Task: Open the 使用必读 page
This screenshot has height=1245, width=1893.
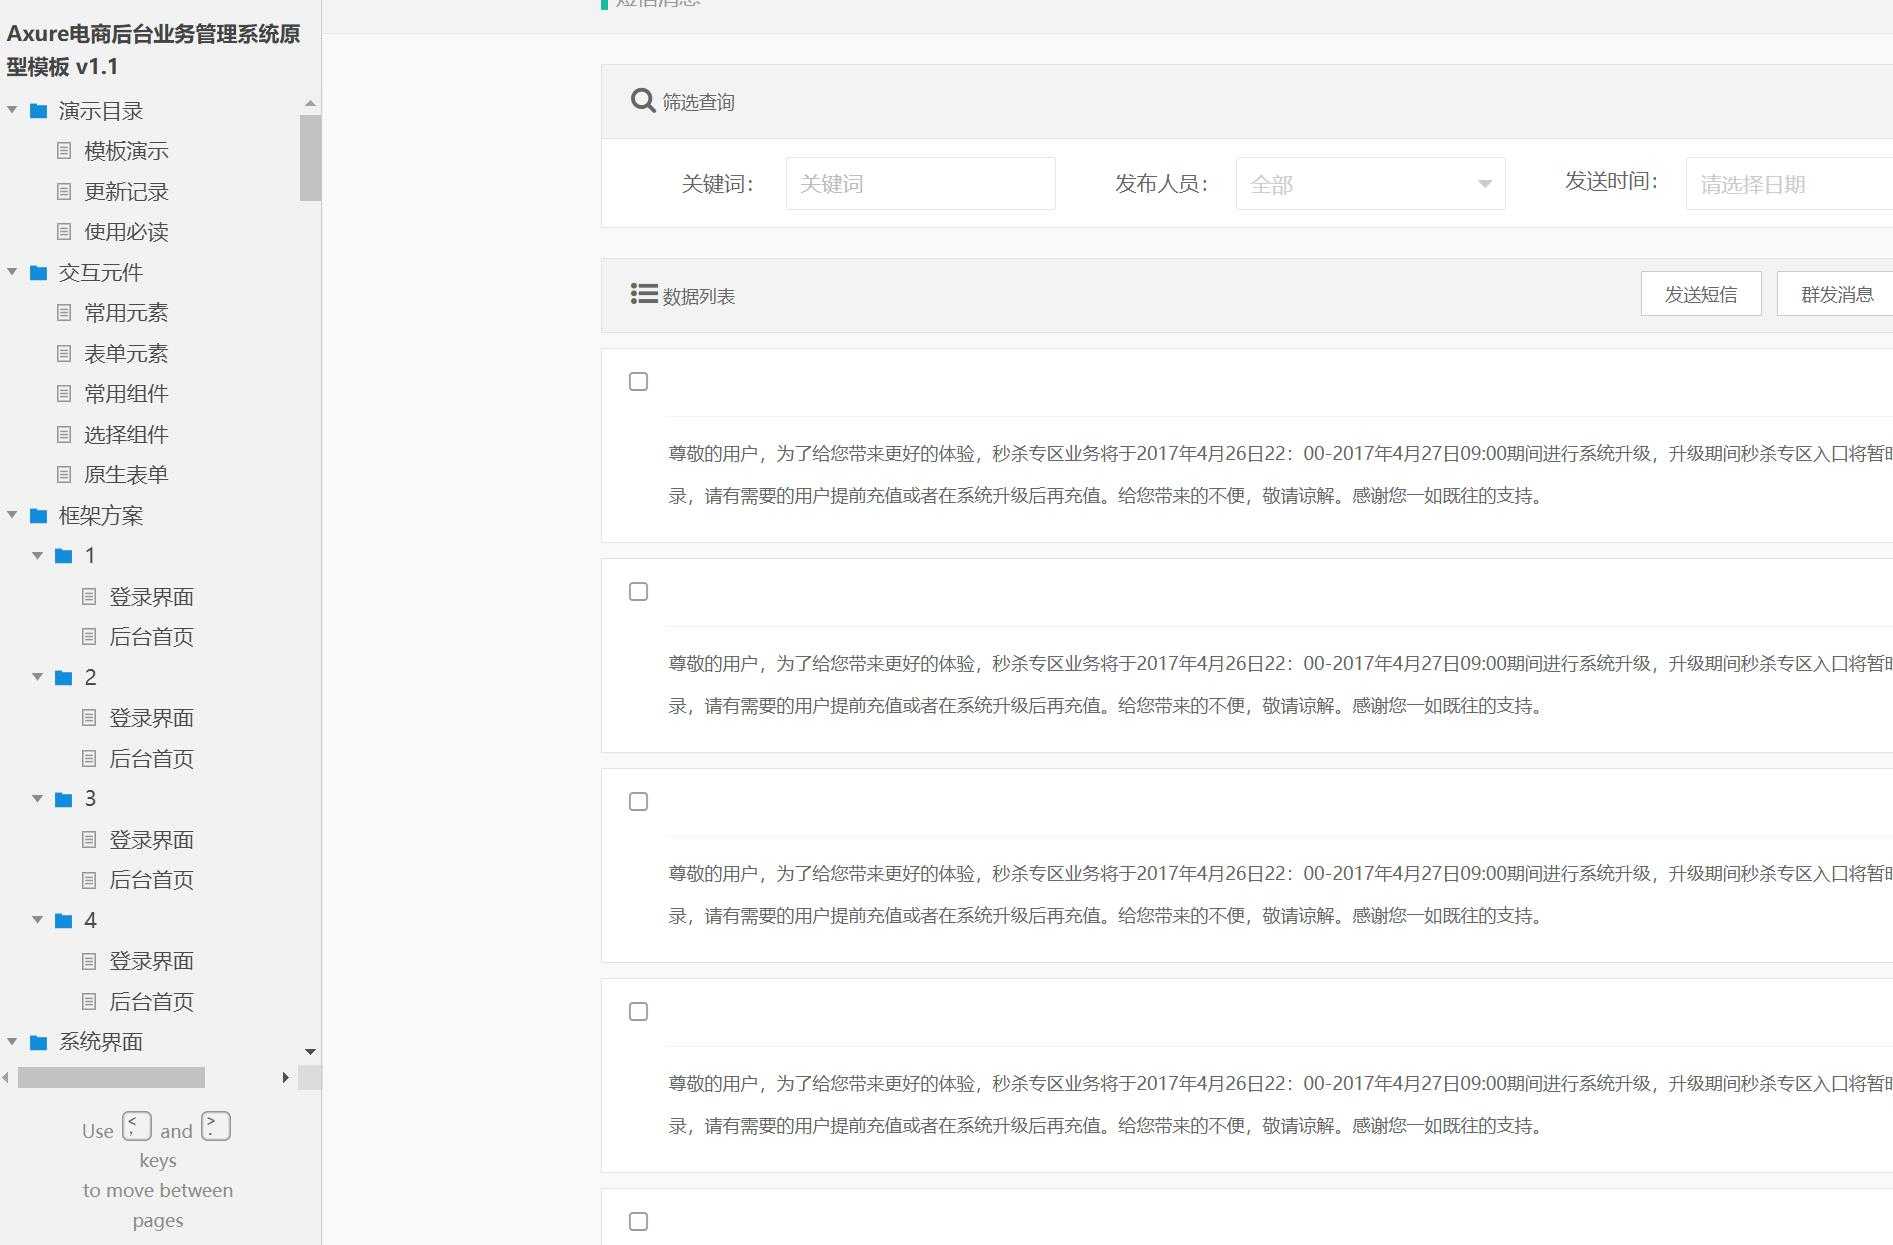Action: (x=125, y=232)
